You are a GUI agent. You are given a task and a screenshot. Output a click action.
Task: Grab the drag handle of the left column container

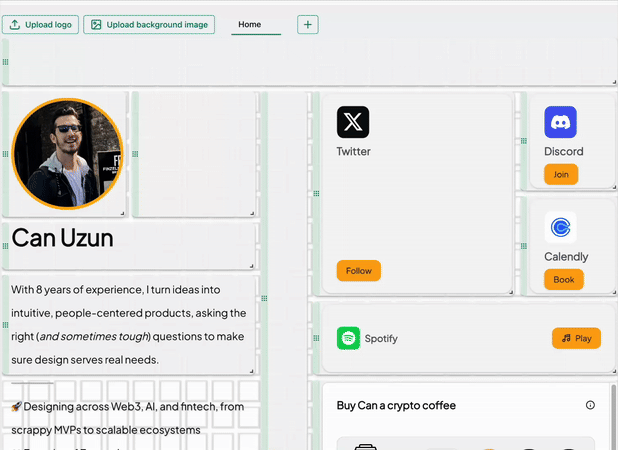click(x=264, y=298)
